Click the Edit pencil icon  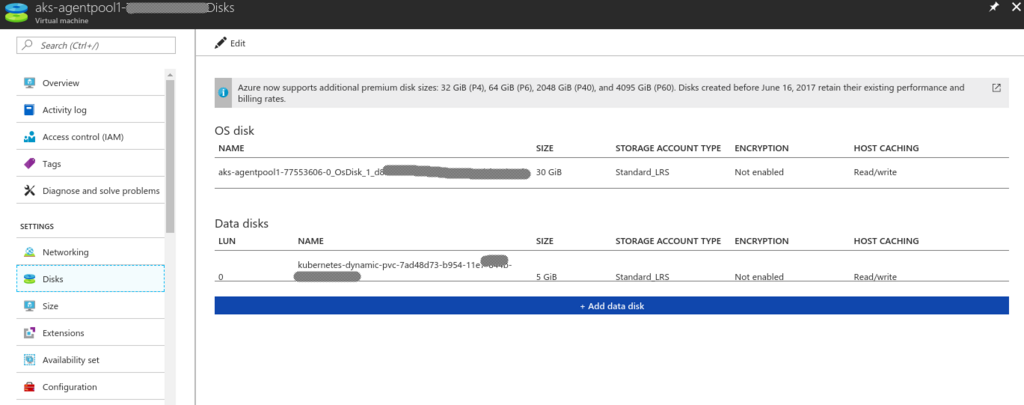tap(220, 43)
